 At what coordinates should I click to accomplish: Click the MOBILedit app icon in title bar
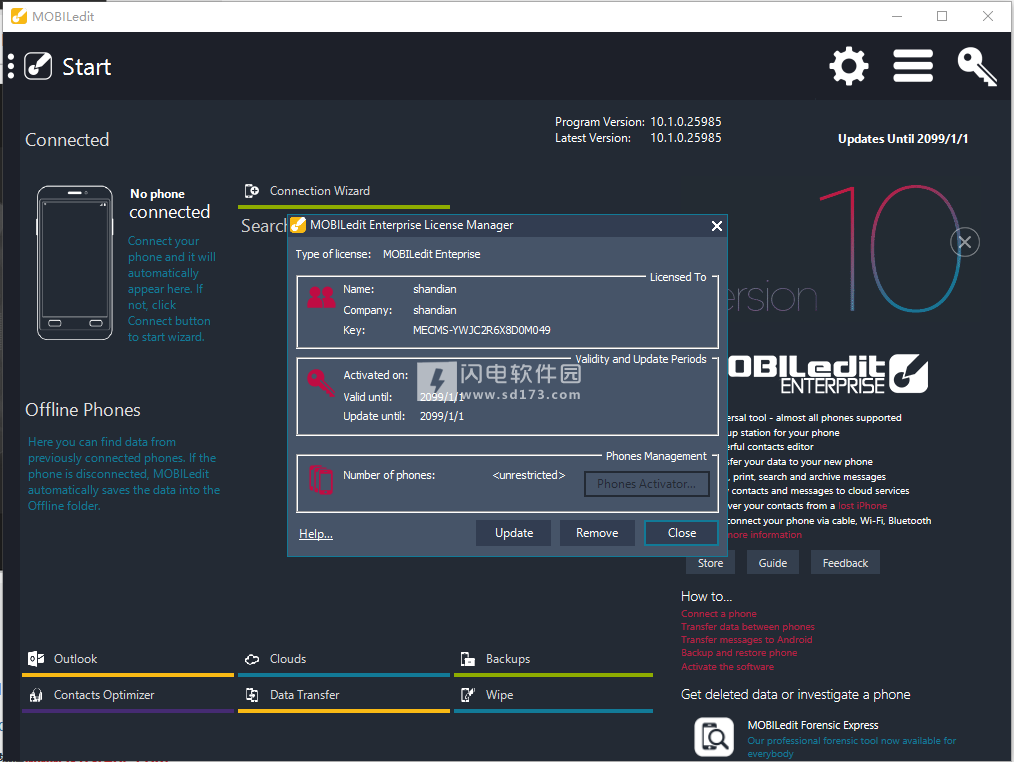click(x=19, y=16)
